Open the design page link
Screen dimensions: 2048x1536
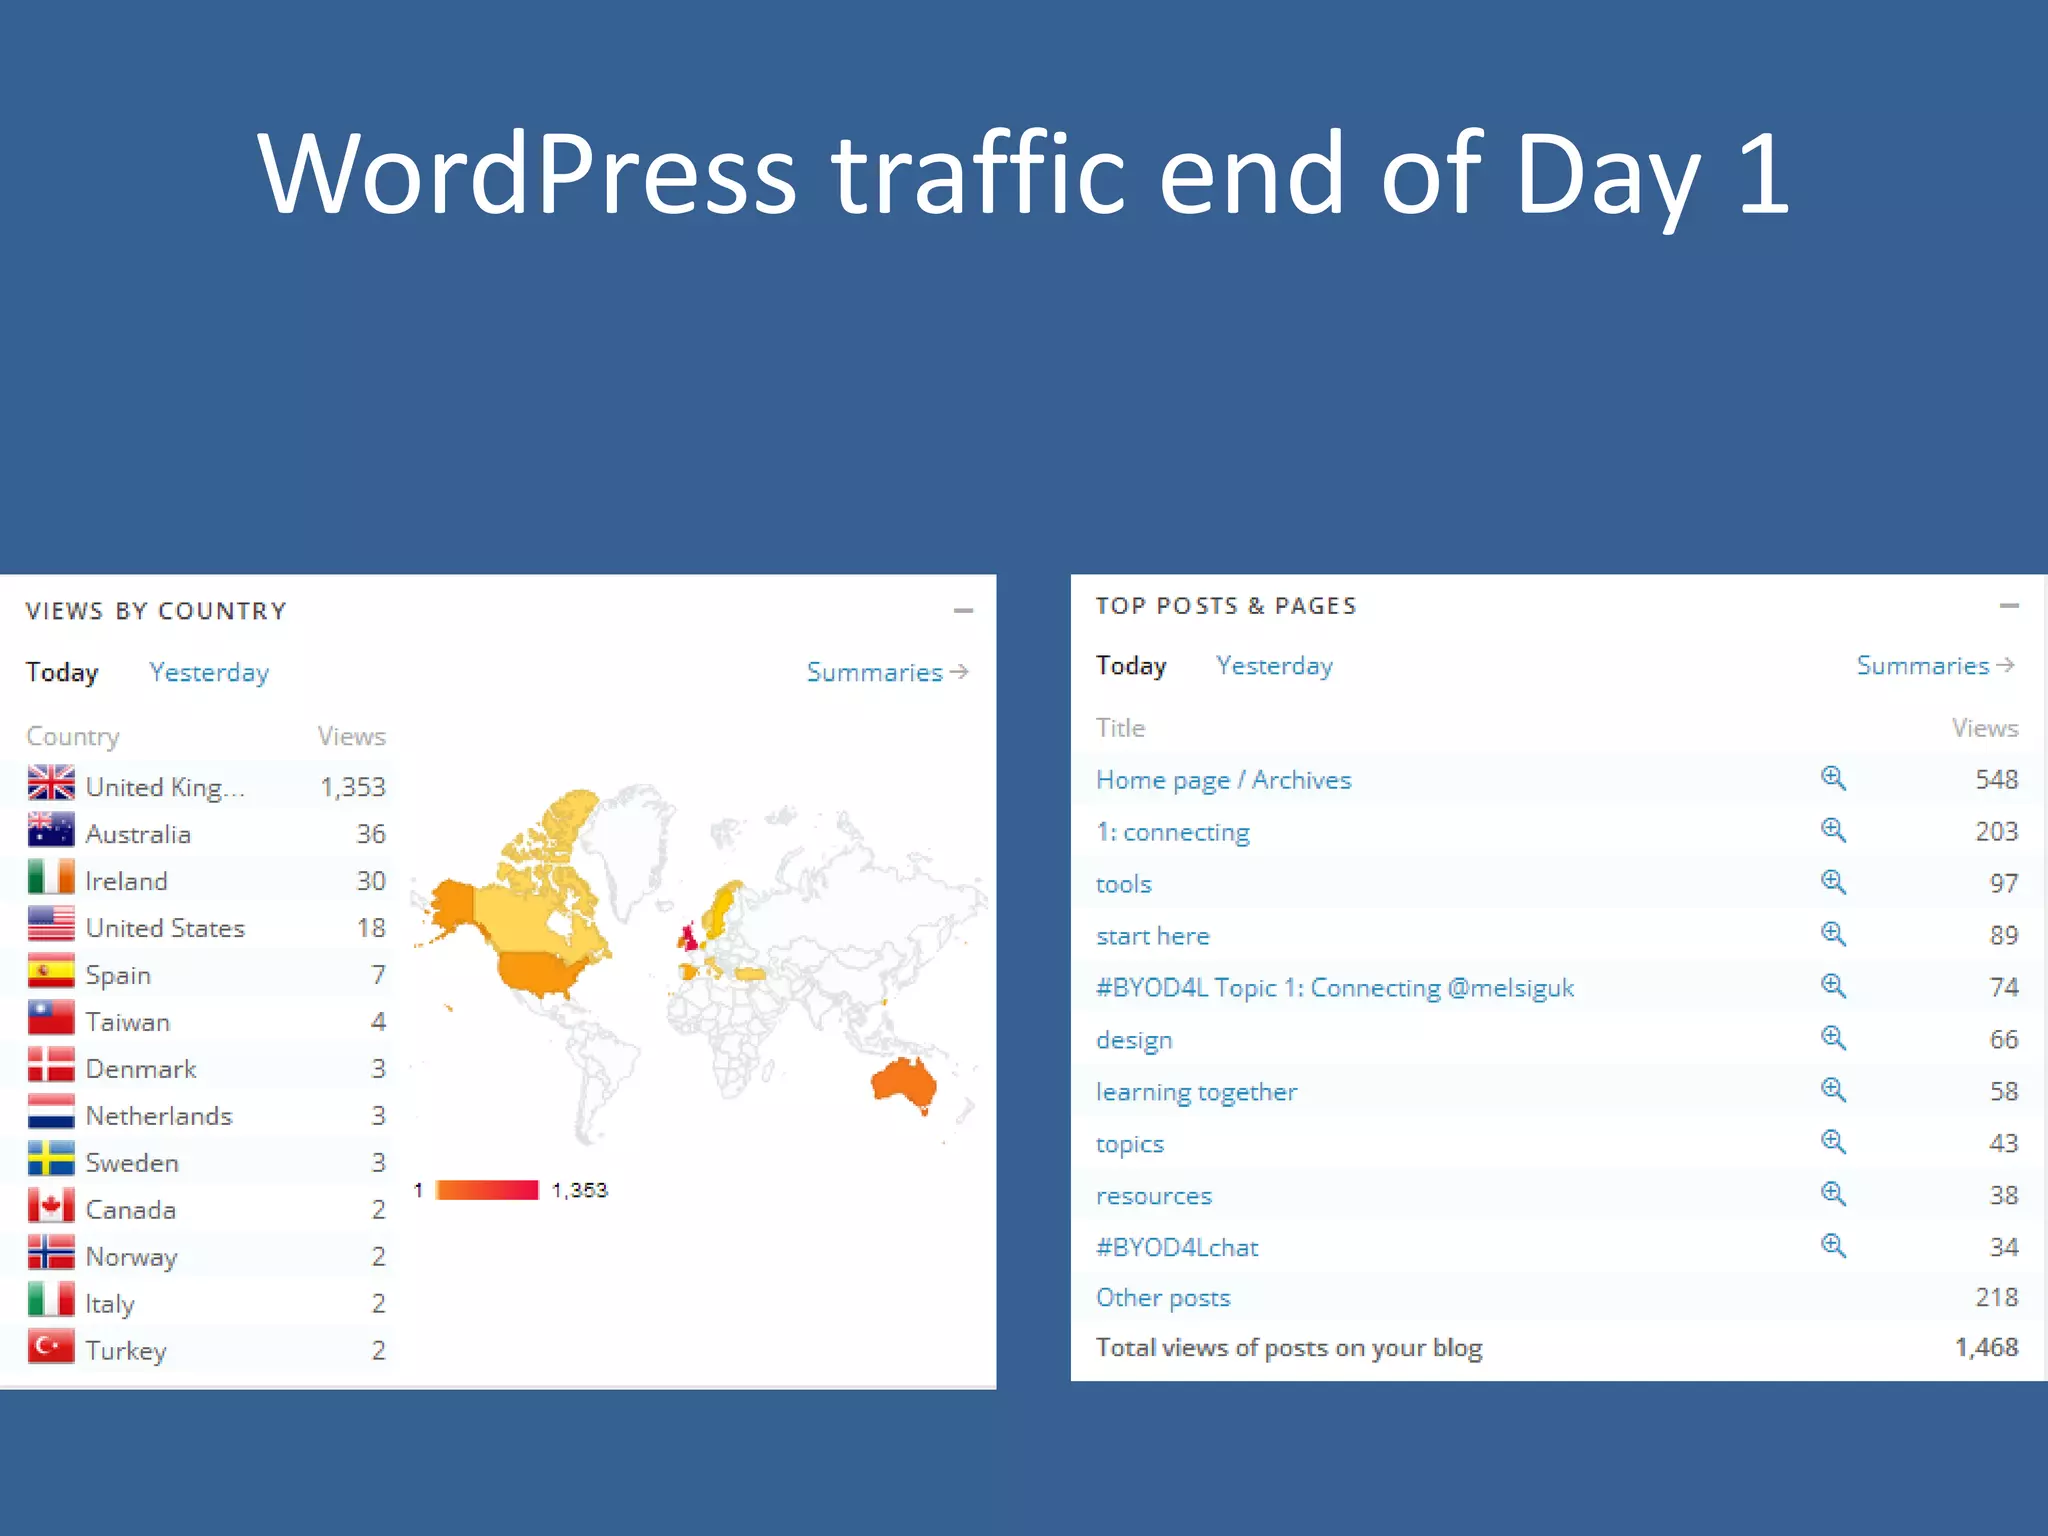[1134, 1040]
